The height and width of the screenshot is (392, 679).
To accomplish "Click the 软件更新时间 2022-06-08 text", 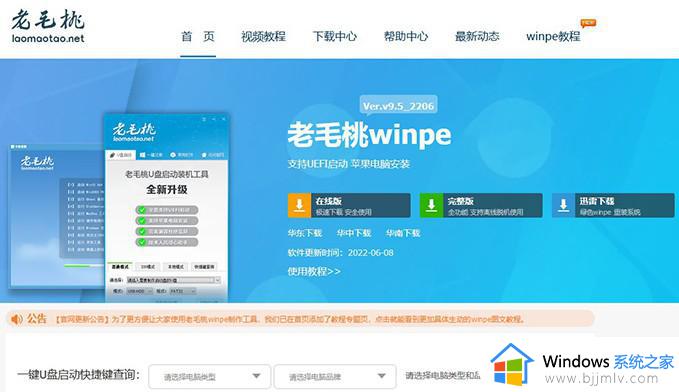I will pos(340,253).
